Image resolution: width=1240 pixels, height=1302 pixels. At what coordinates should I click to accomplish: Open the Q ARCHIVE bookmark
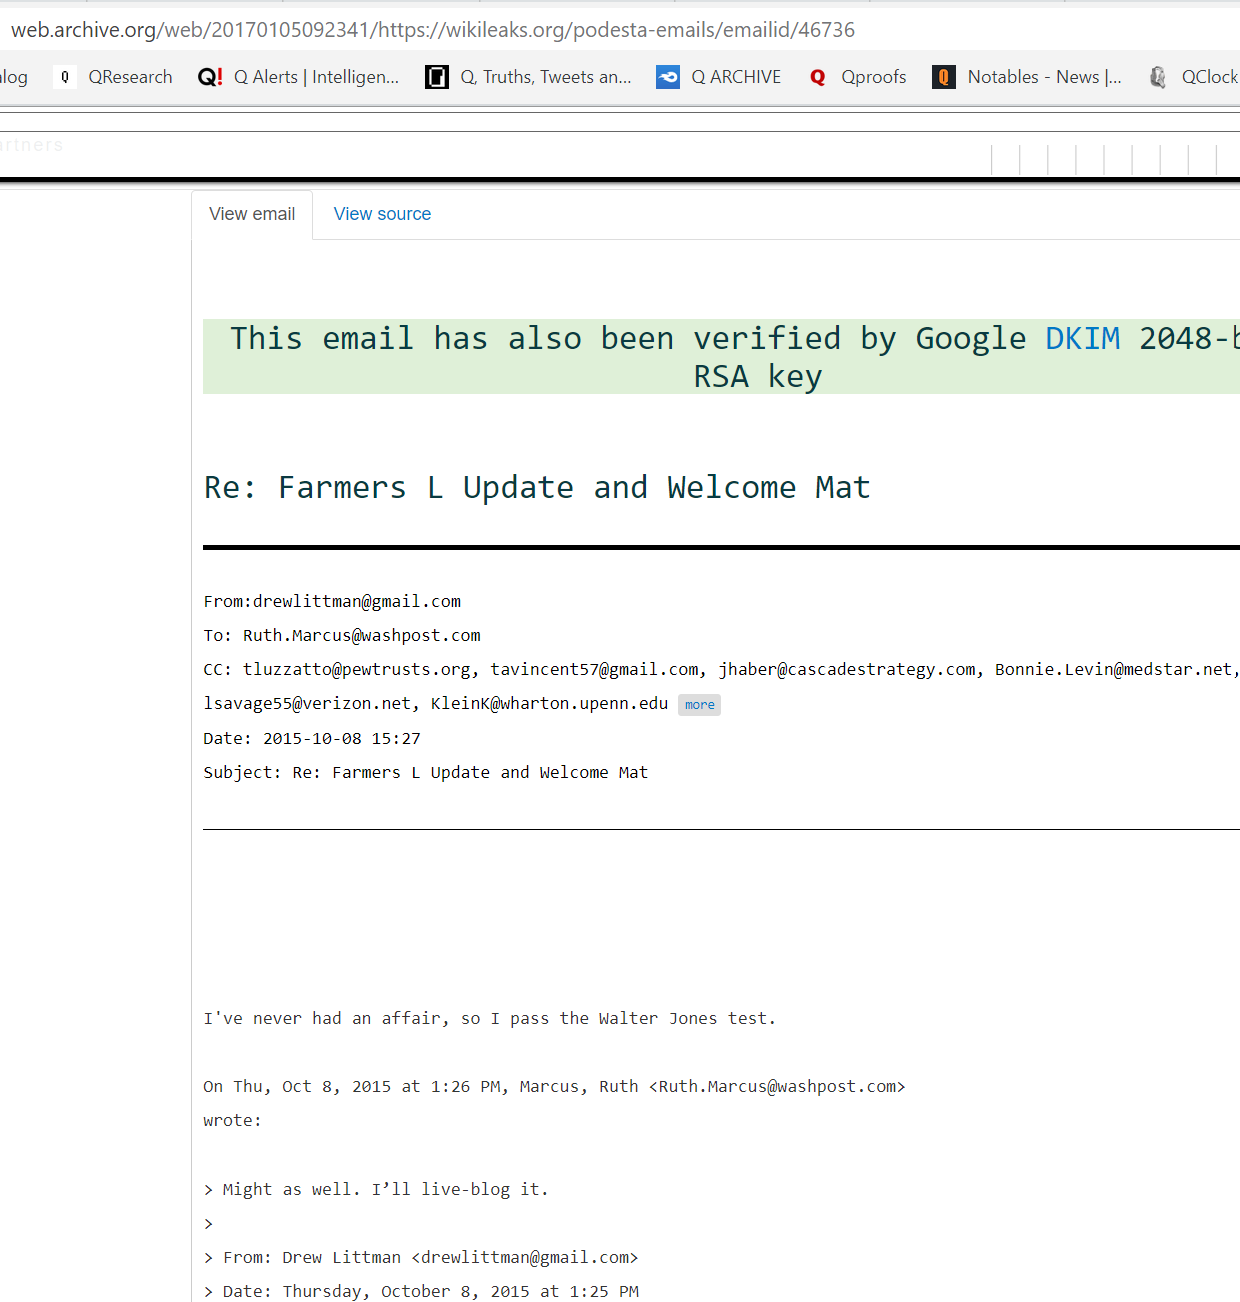pos(718,77)
